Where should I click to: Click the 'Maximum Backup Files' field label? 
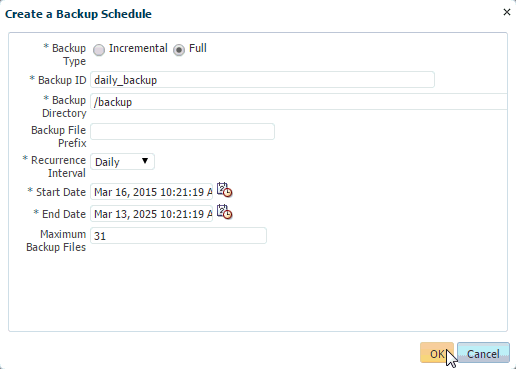(x=56, y=241)
